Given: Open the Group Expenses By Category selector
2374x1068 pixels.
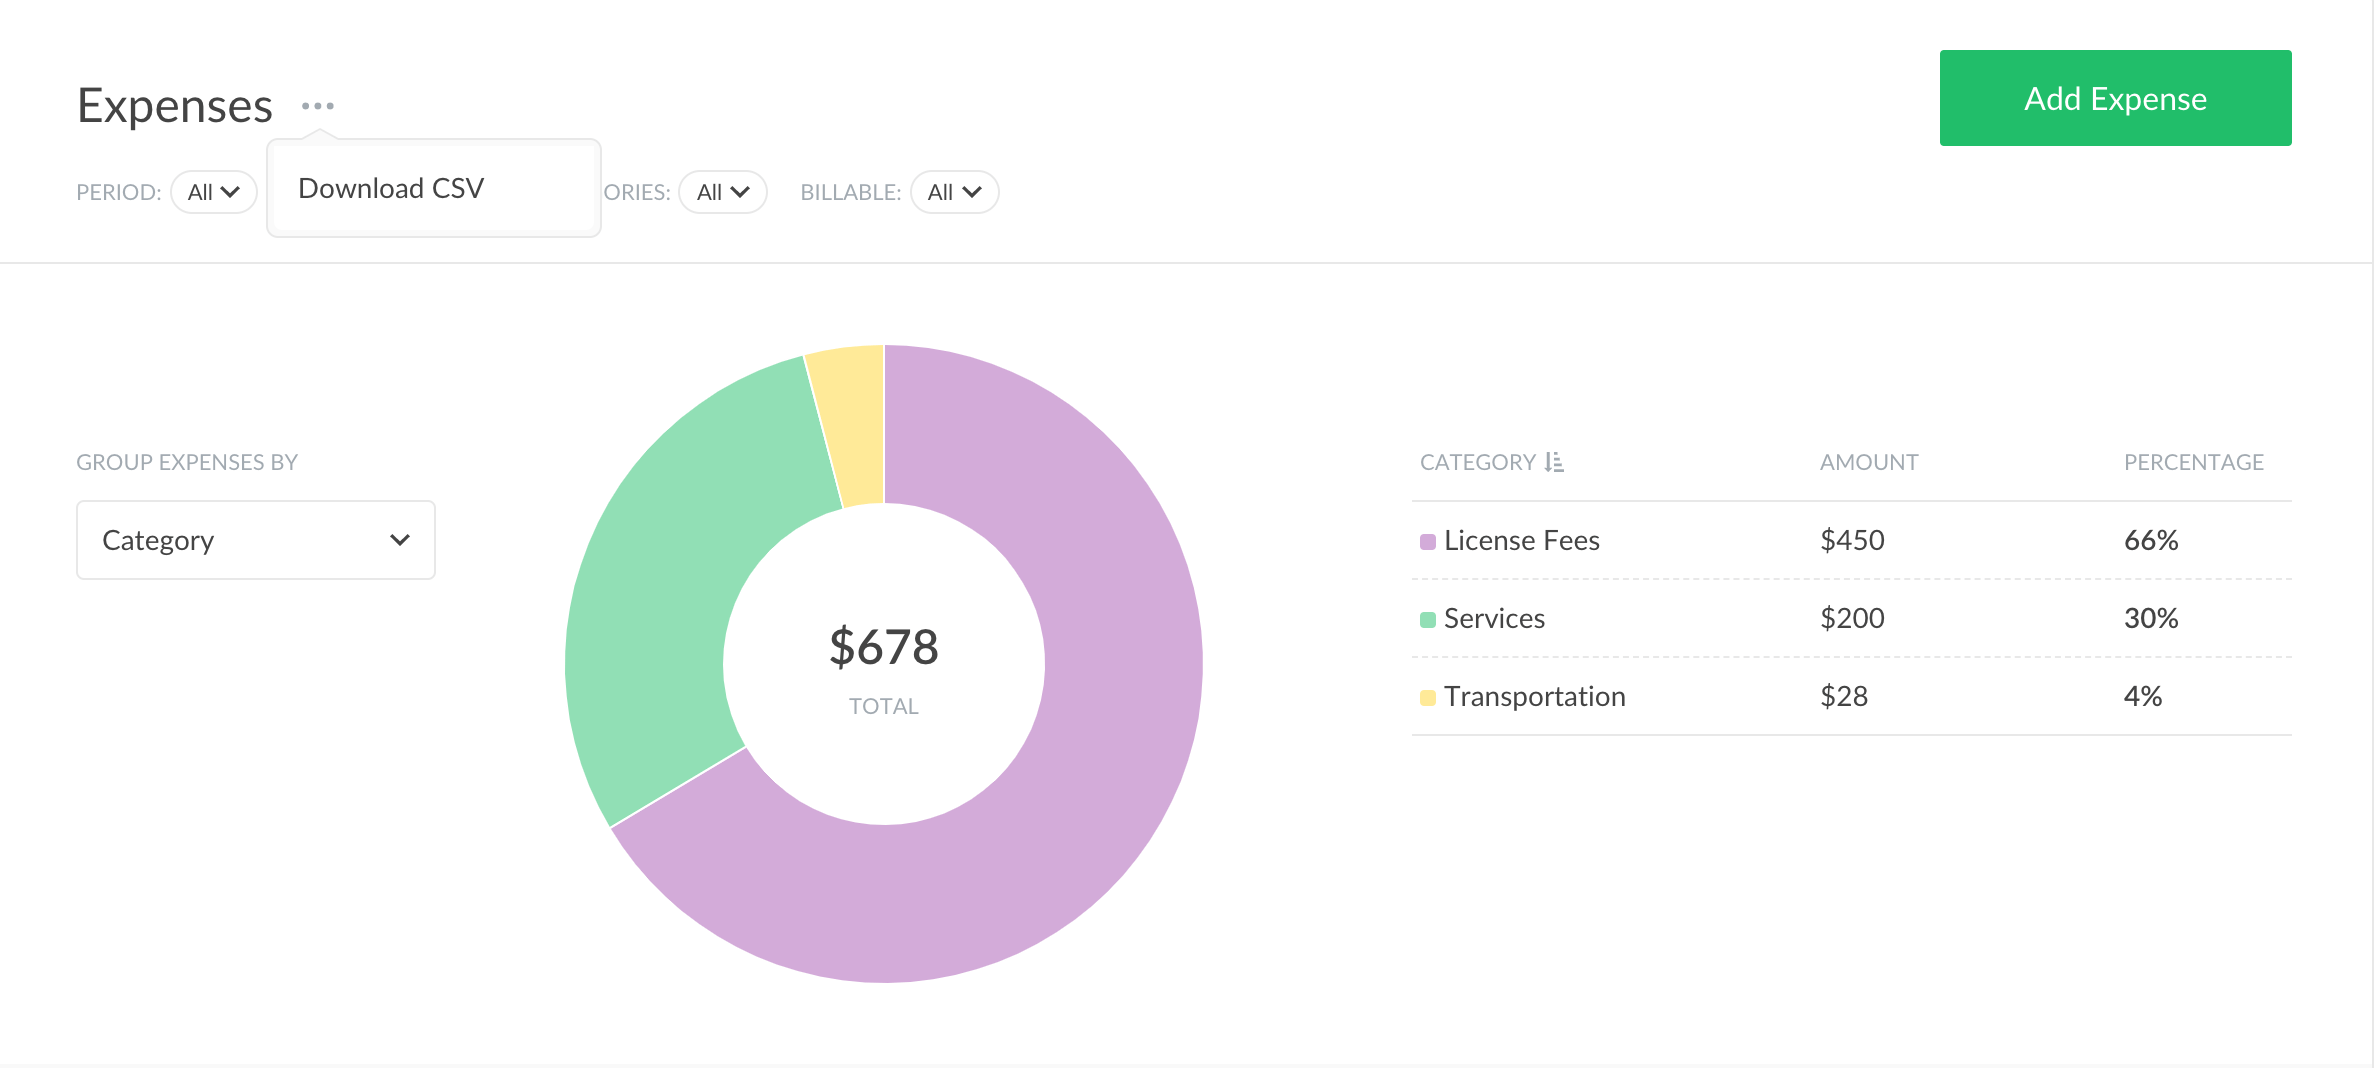Looking at the screenshot, I should point(256,540).
